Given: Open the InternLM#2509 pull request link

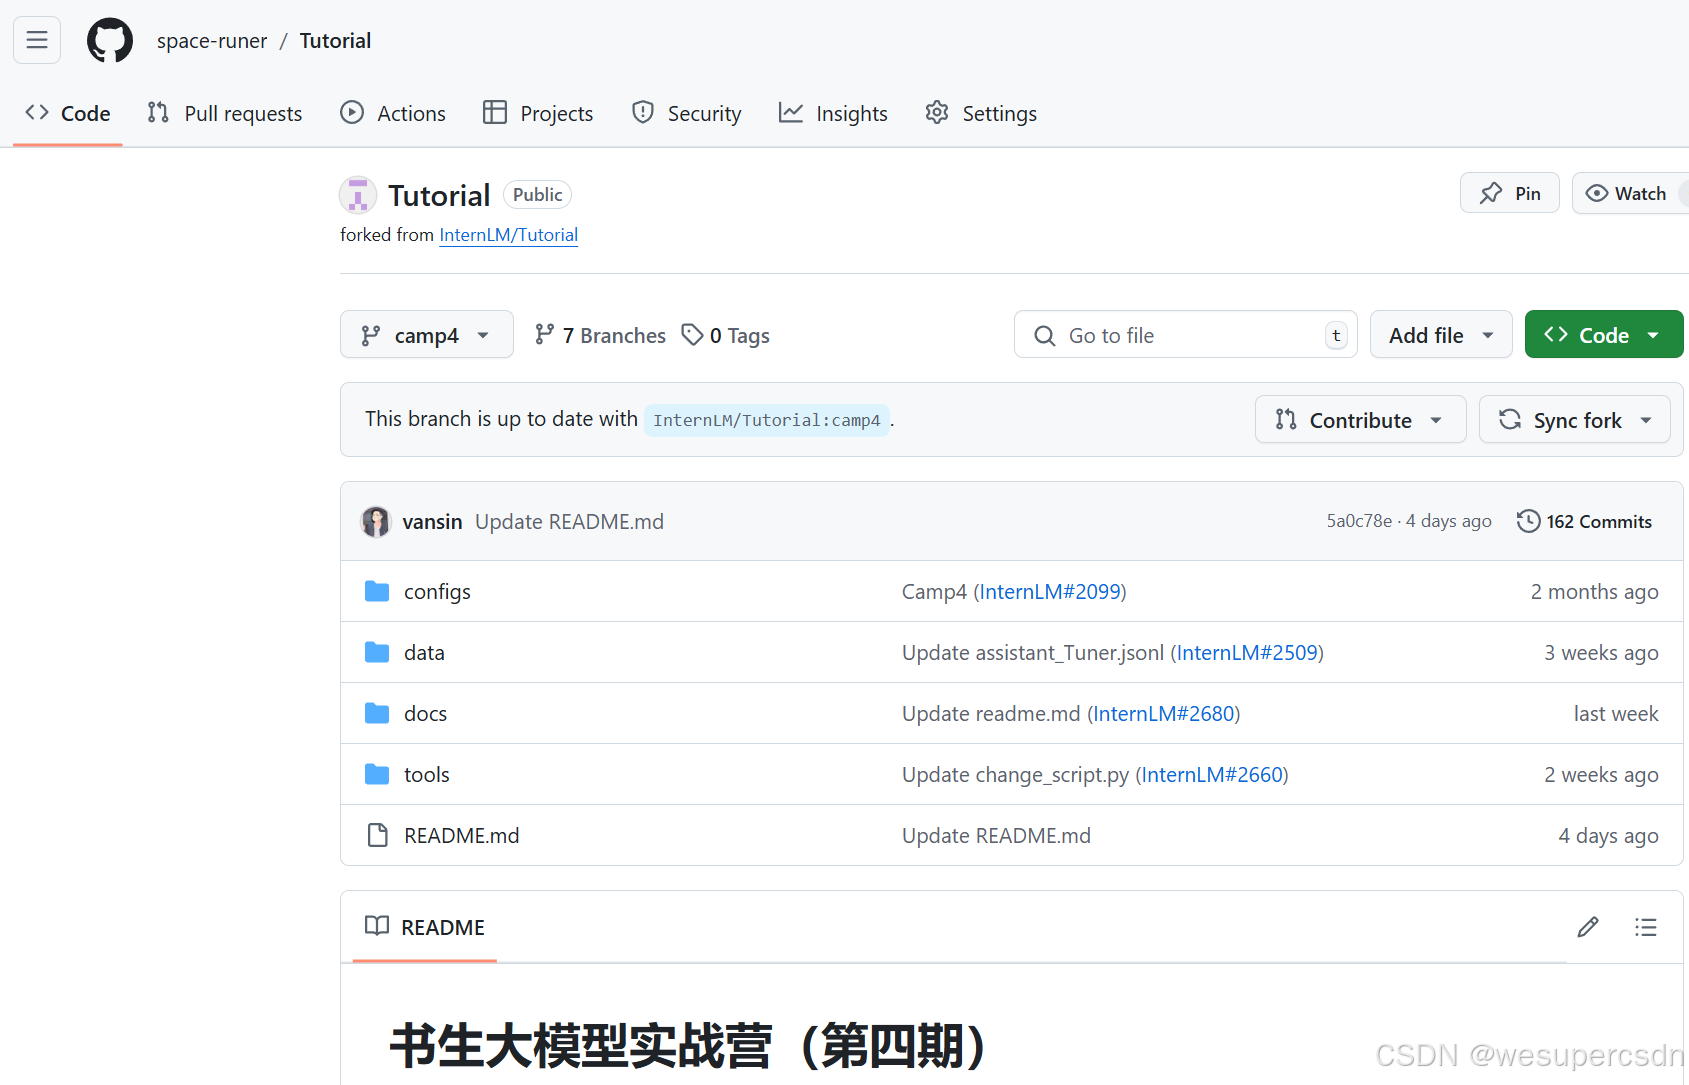Looking at the screenshot, I should point(1247,652).
